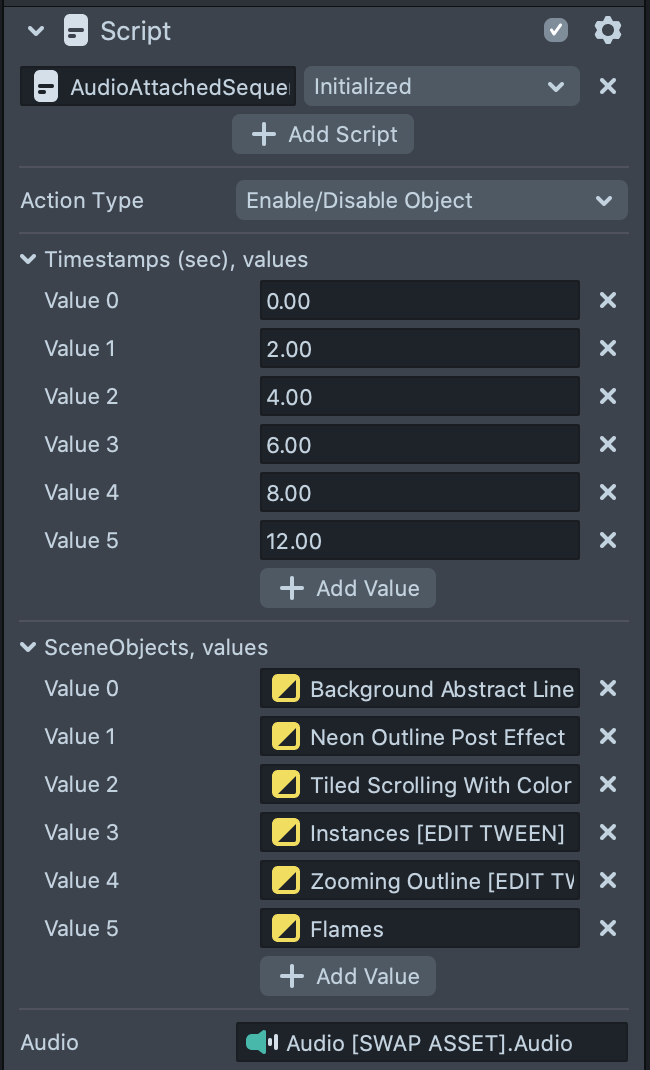Open the Initialized event dropdown

coord(441,86)
